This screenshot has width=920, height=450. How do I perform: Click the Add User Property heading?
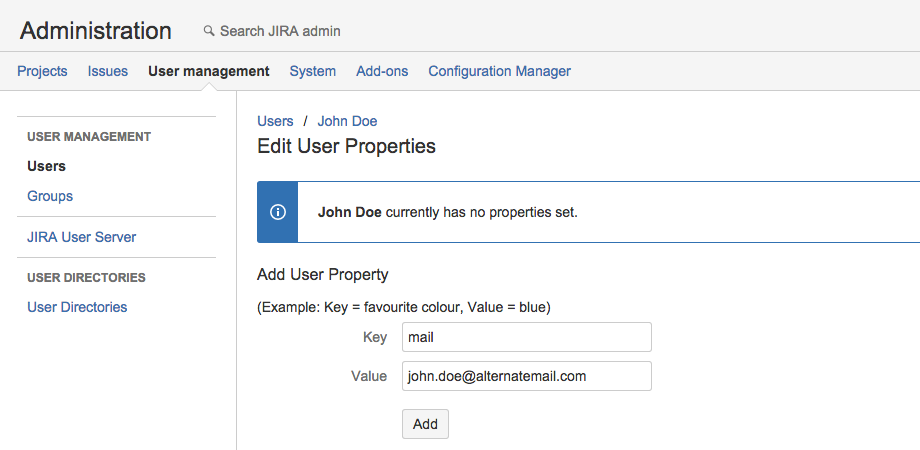click(323, 274)
